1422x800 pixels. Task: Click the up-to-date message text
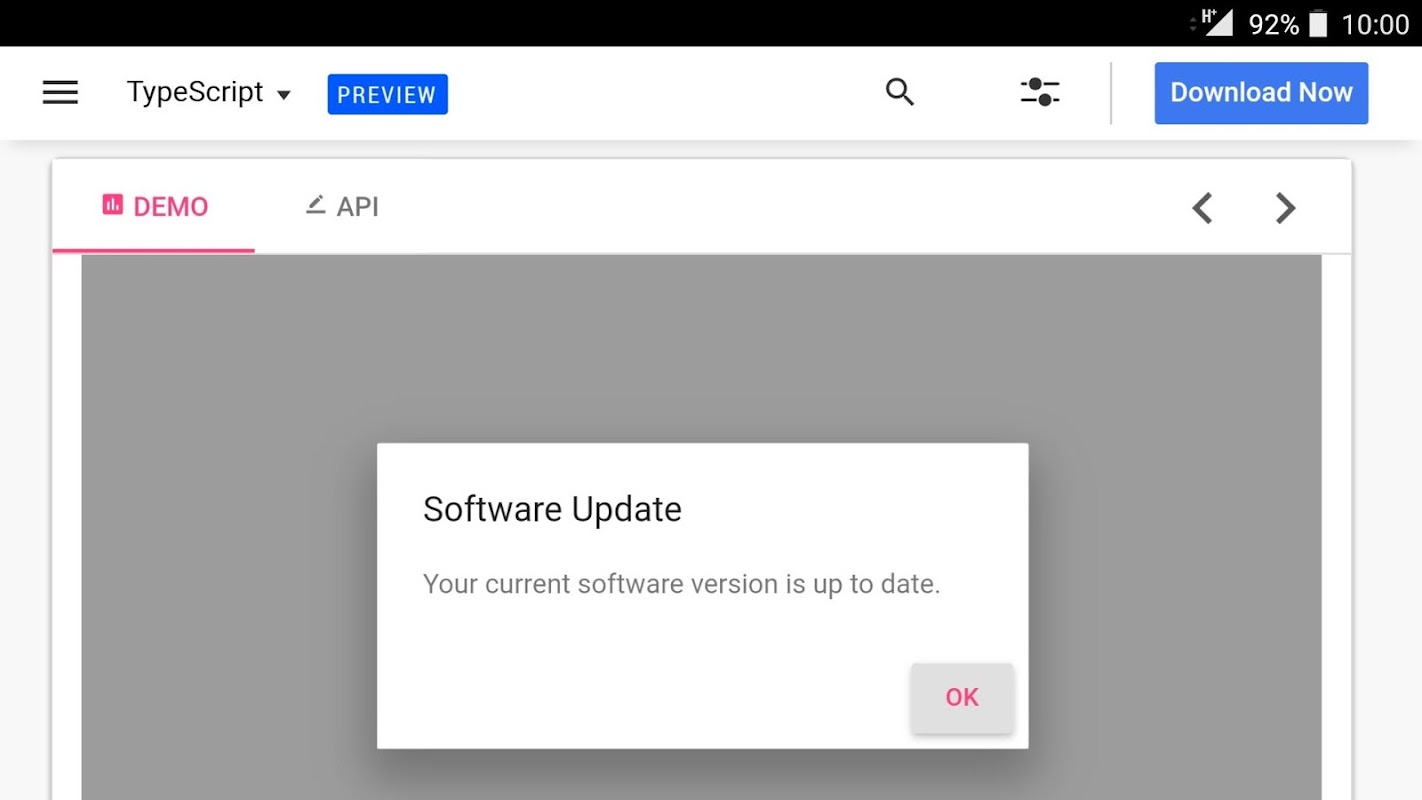click(682, 584)
